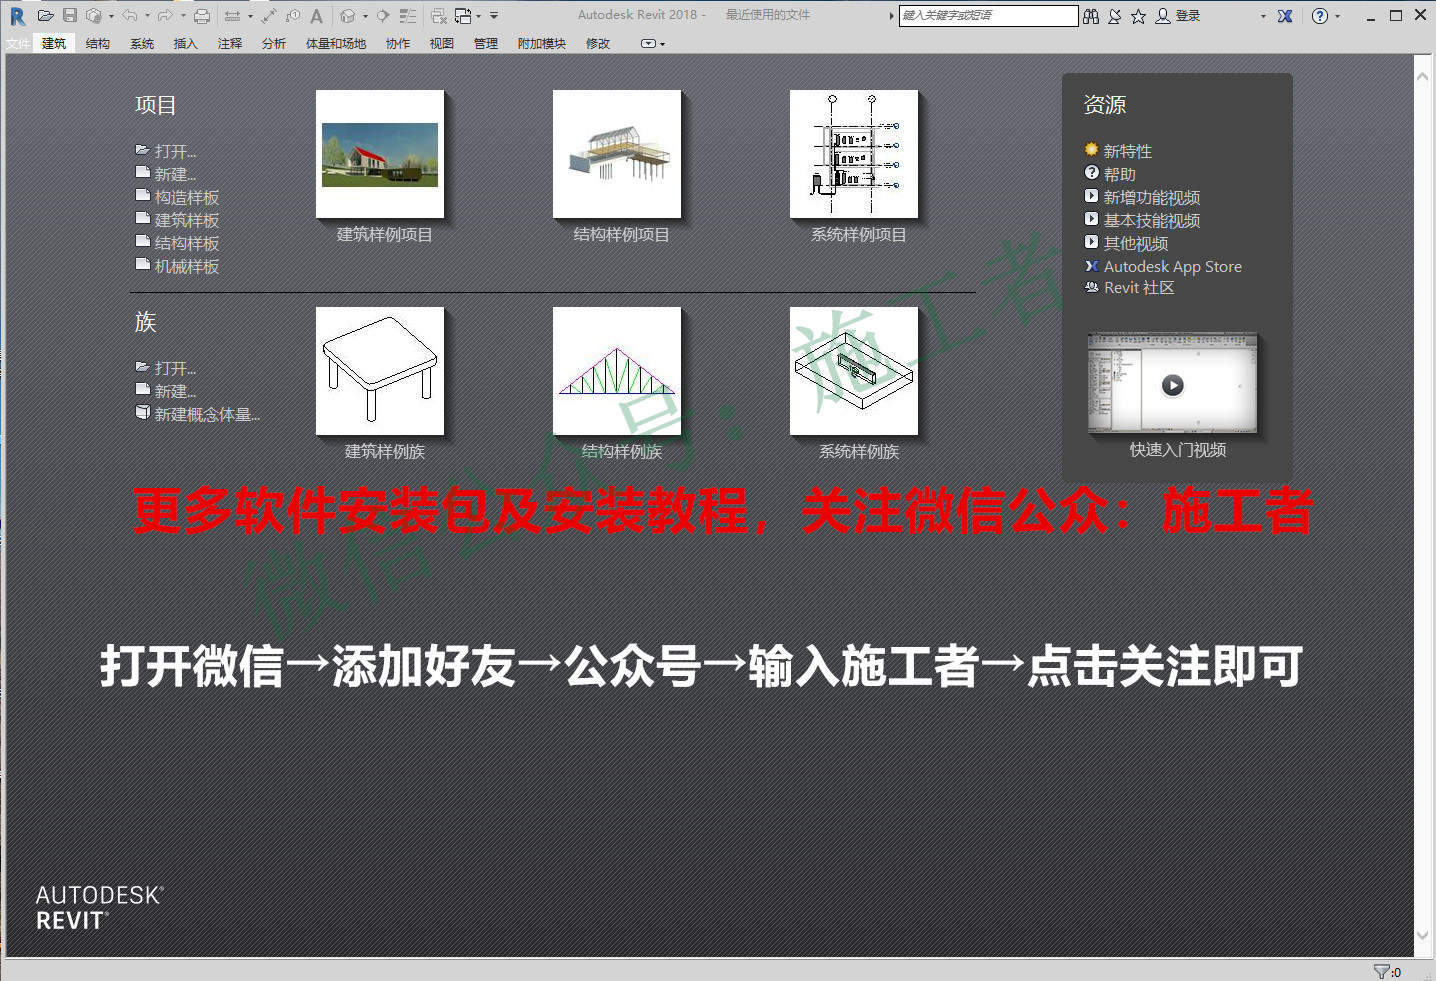The height and width of the screenshot is (981, 1436).
Task: Open the 建筑样例族 table thumbnail
Action: click(380, 371)
